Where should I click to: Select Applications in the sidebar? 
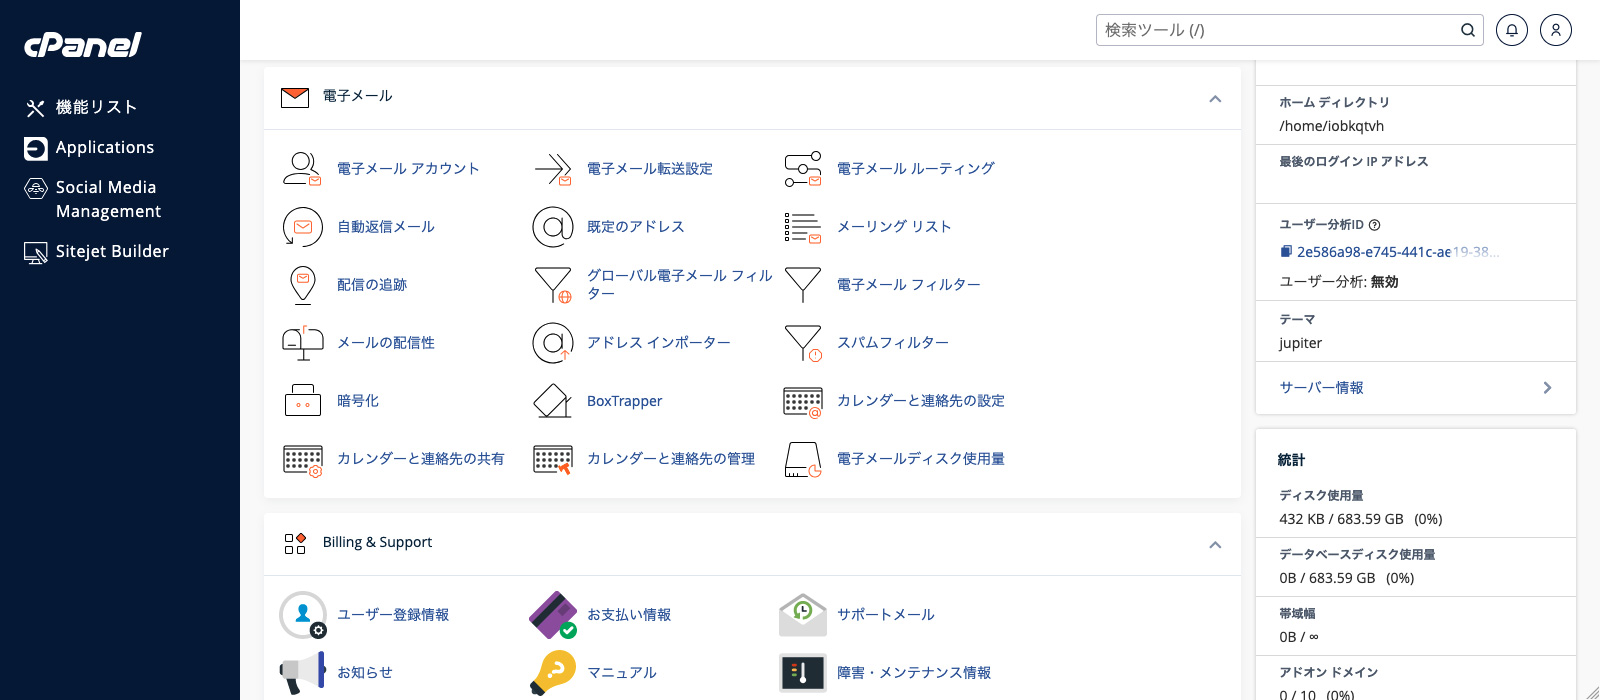click(104, 147)
